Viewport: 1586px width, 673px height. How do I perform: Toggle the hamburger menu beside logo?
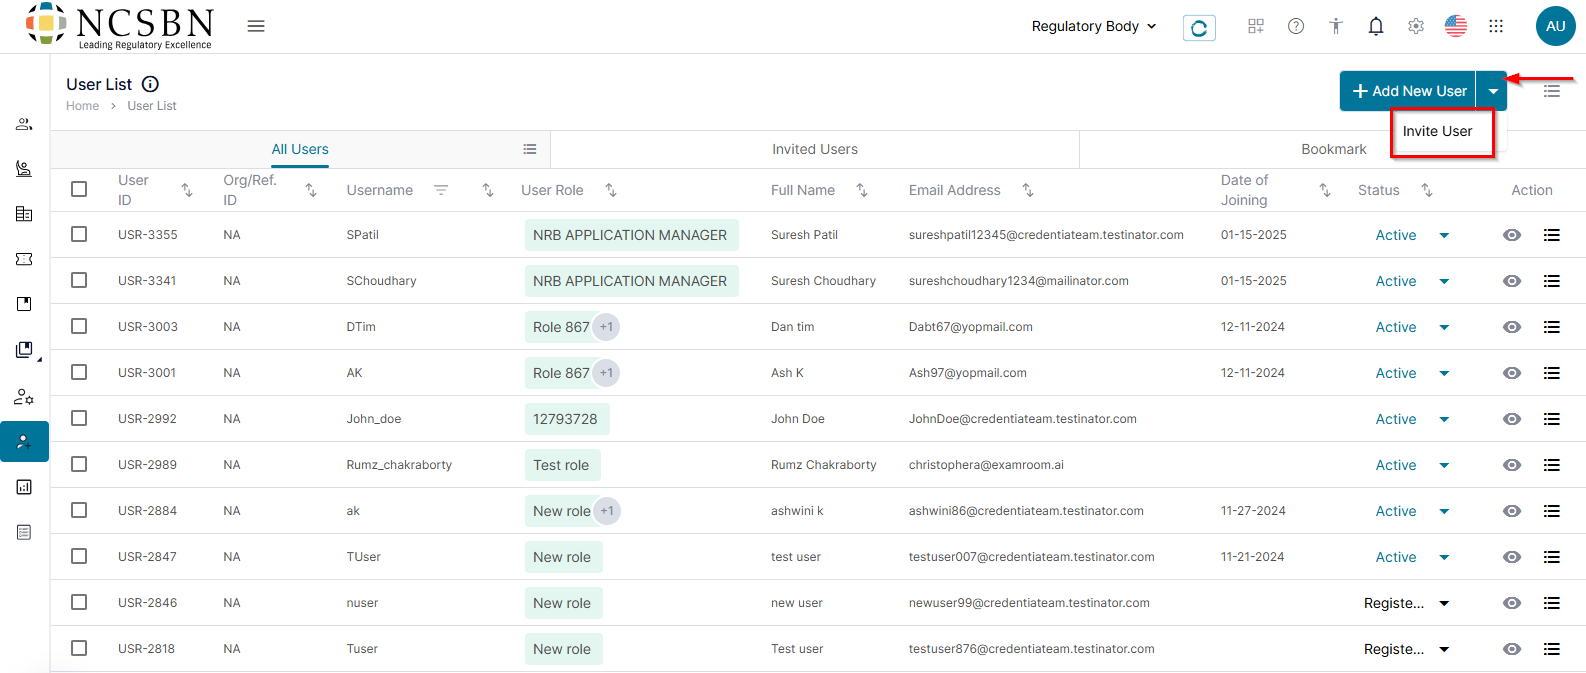(x=256, y=26)
